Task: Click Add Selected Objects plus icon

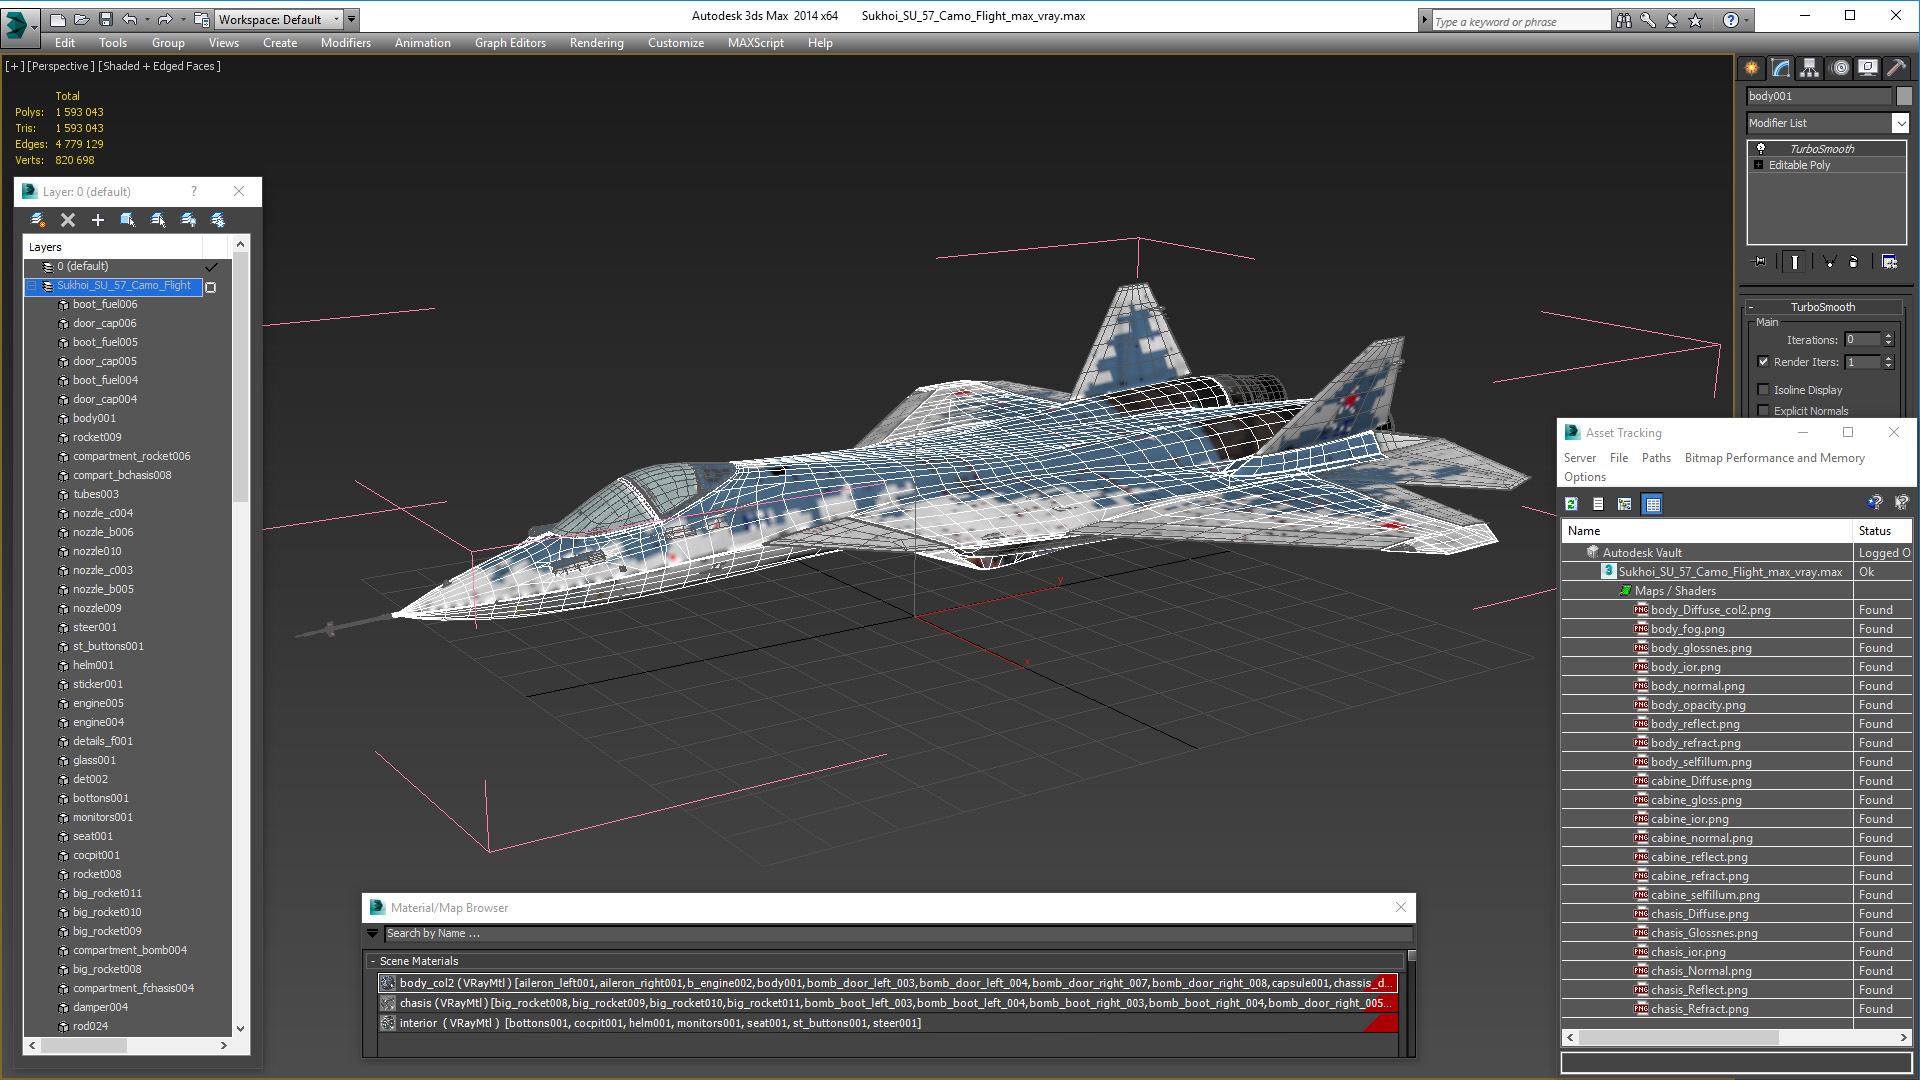Action: [98, 220]
